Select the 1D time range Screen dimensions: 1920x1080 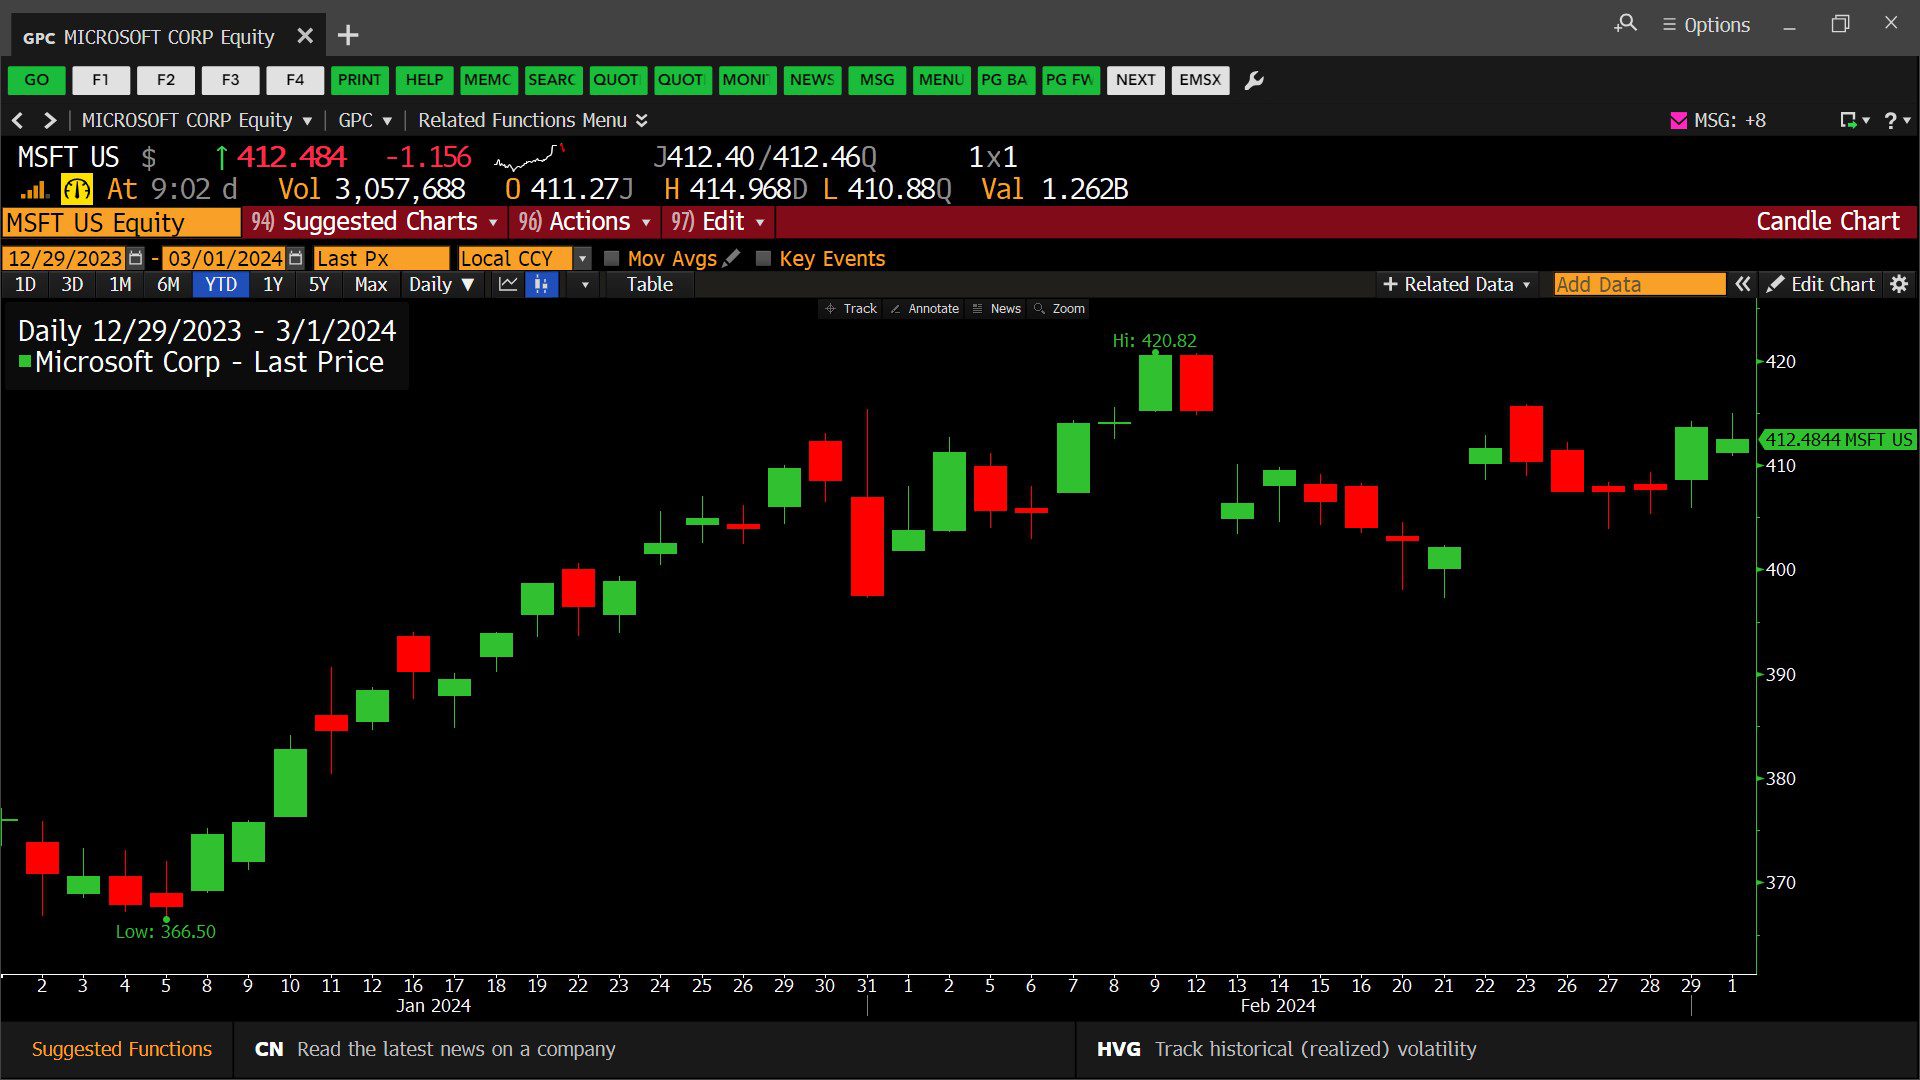(26, 284)
